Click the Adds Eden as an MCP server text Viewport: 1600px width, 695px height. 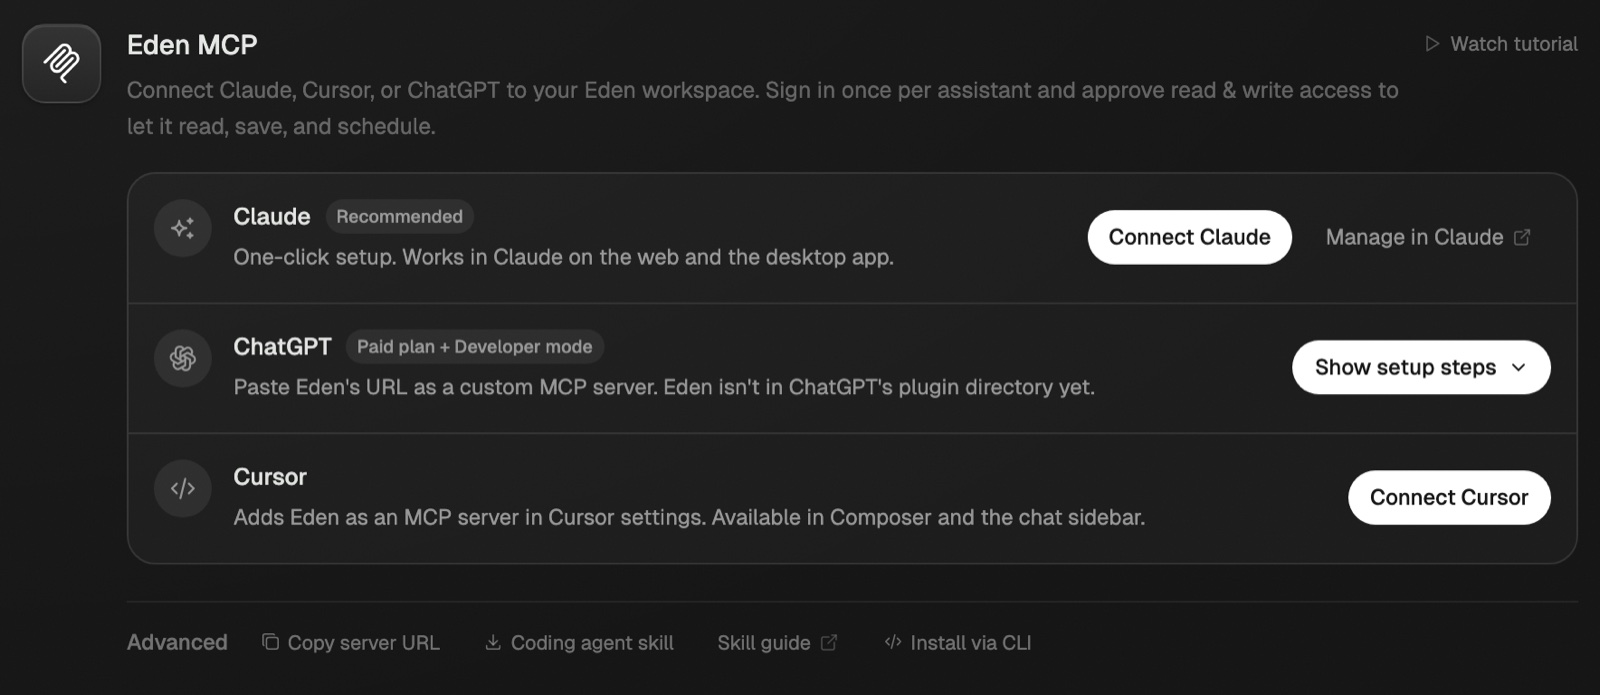tap(689, 517)
